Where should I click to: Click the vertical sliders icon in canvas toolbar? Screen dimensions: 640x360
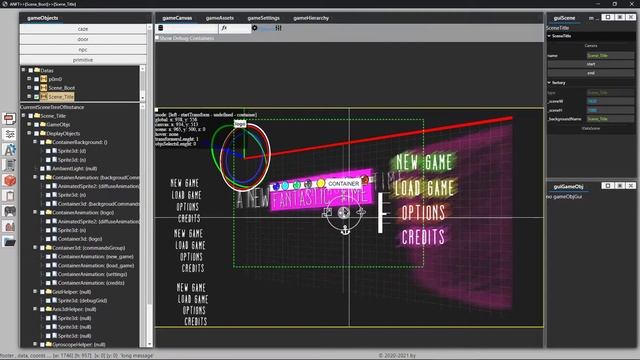pyautogui.click(x=278, y=28)
